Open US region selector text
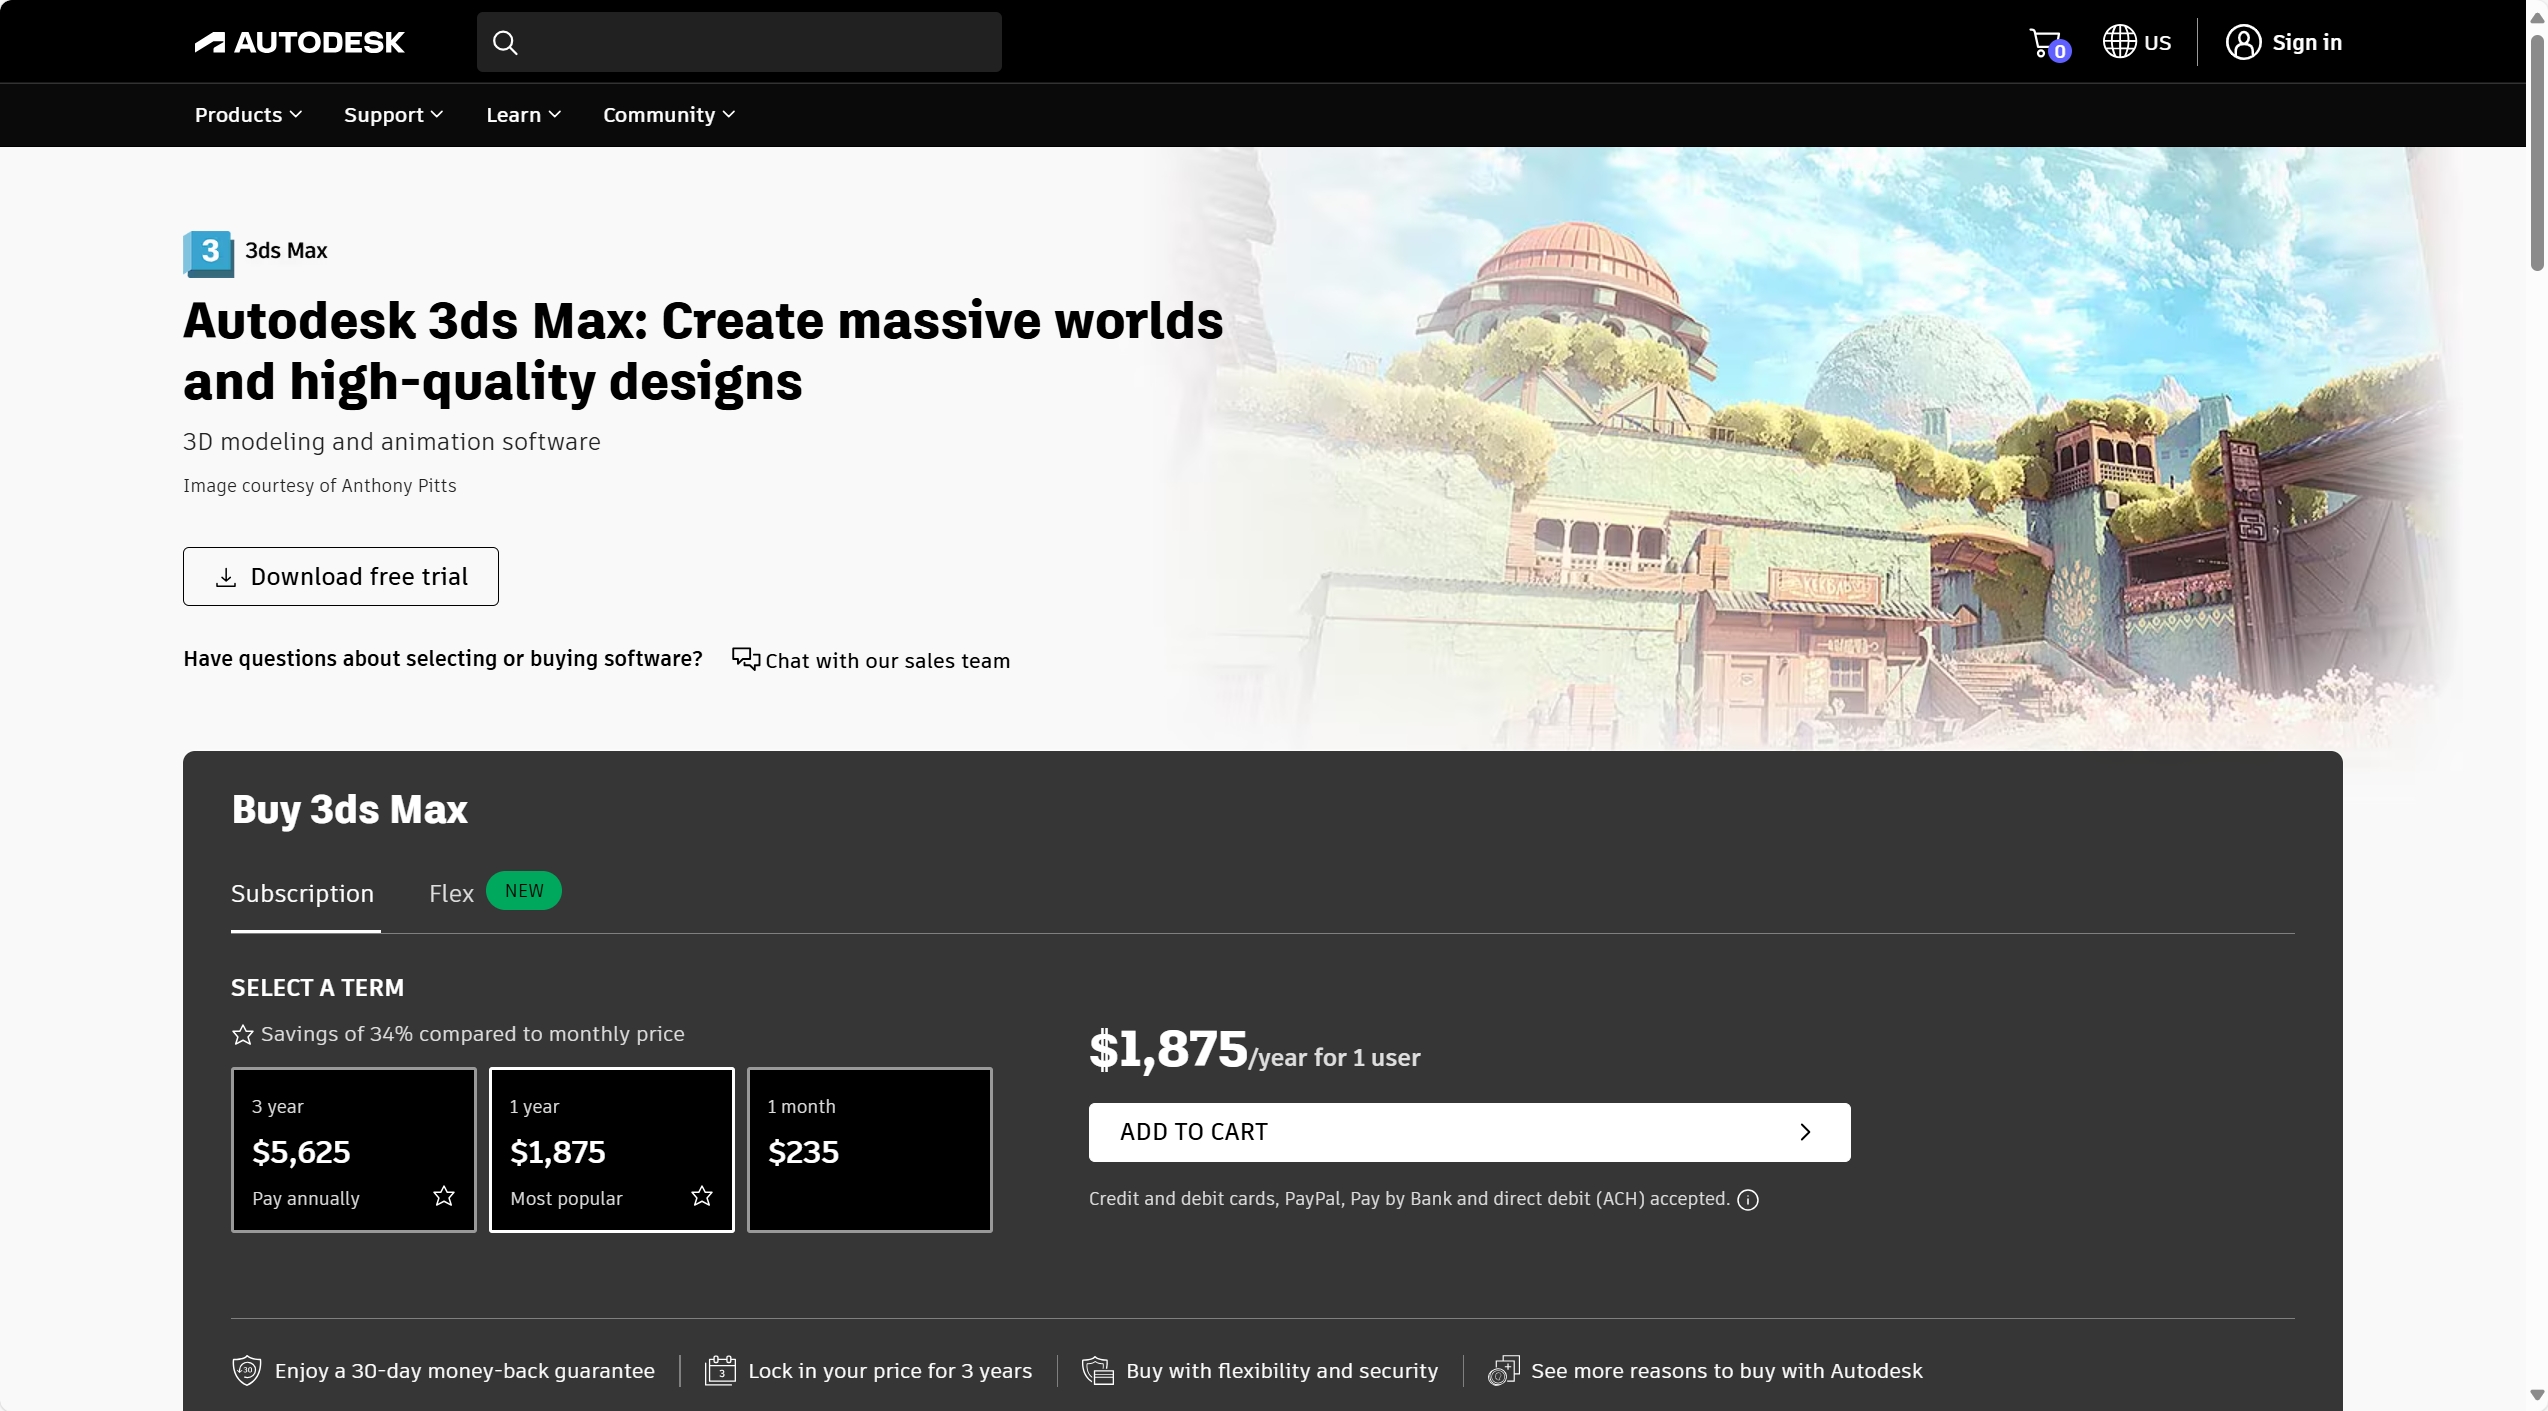Screen dimensions: 2548x1411 pos(2158,42)
